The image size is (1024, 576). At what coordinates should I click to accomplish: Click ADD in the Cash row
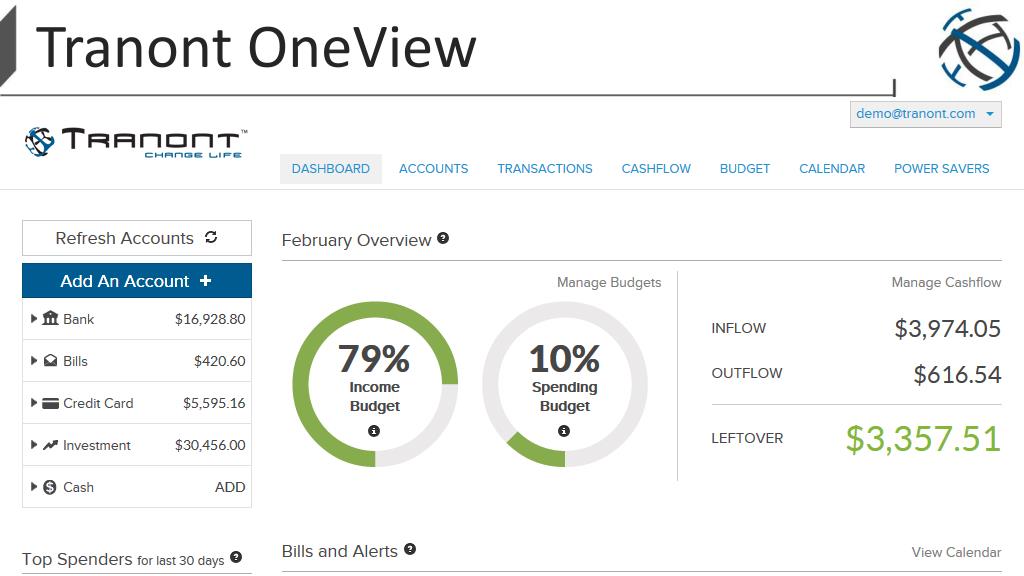pyautogui.click(x=230, y=487)
